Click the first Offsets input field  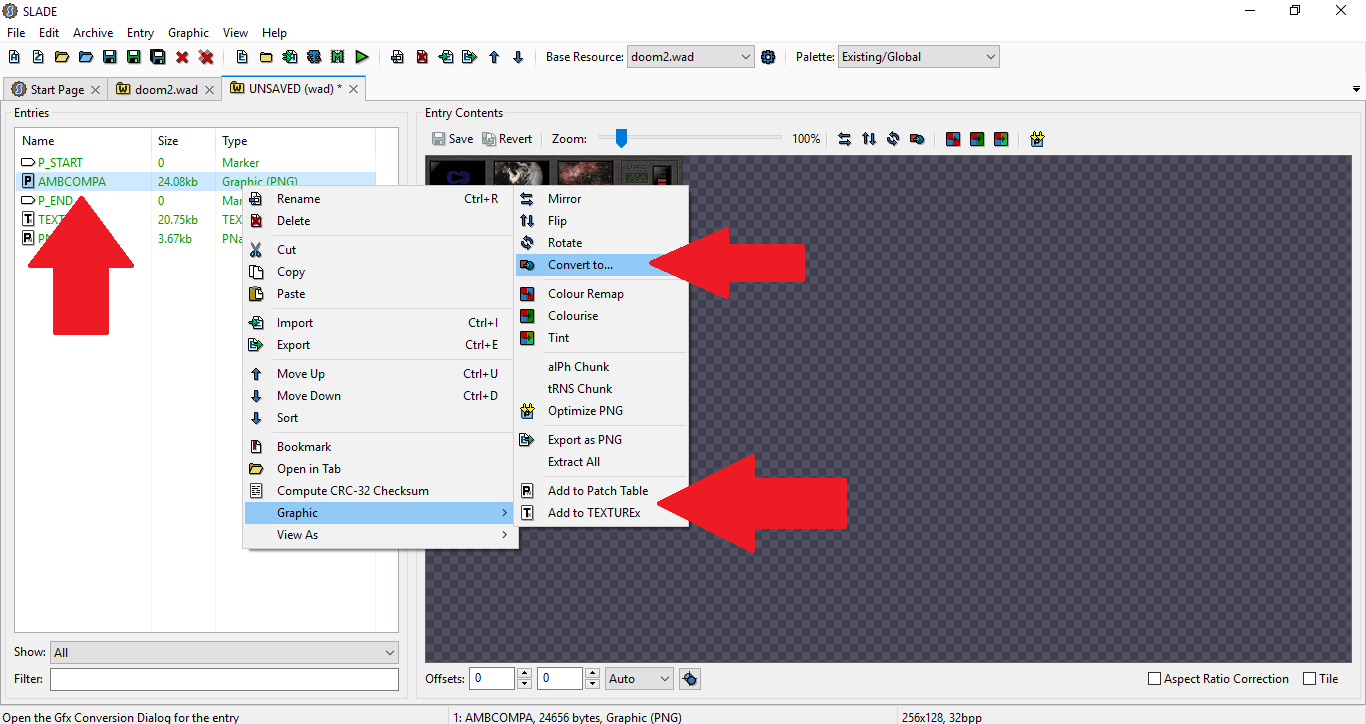[x=492, y=679]
